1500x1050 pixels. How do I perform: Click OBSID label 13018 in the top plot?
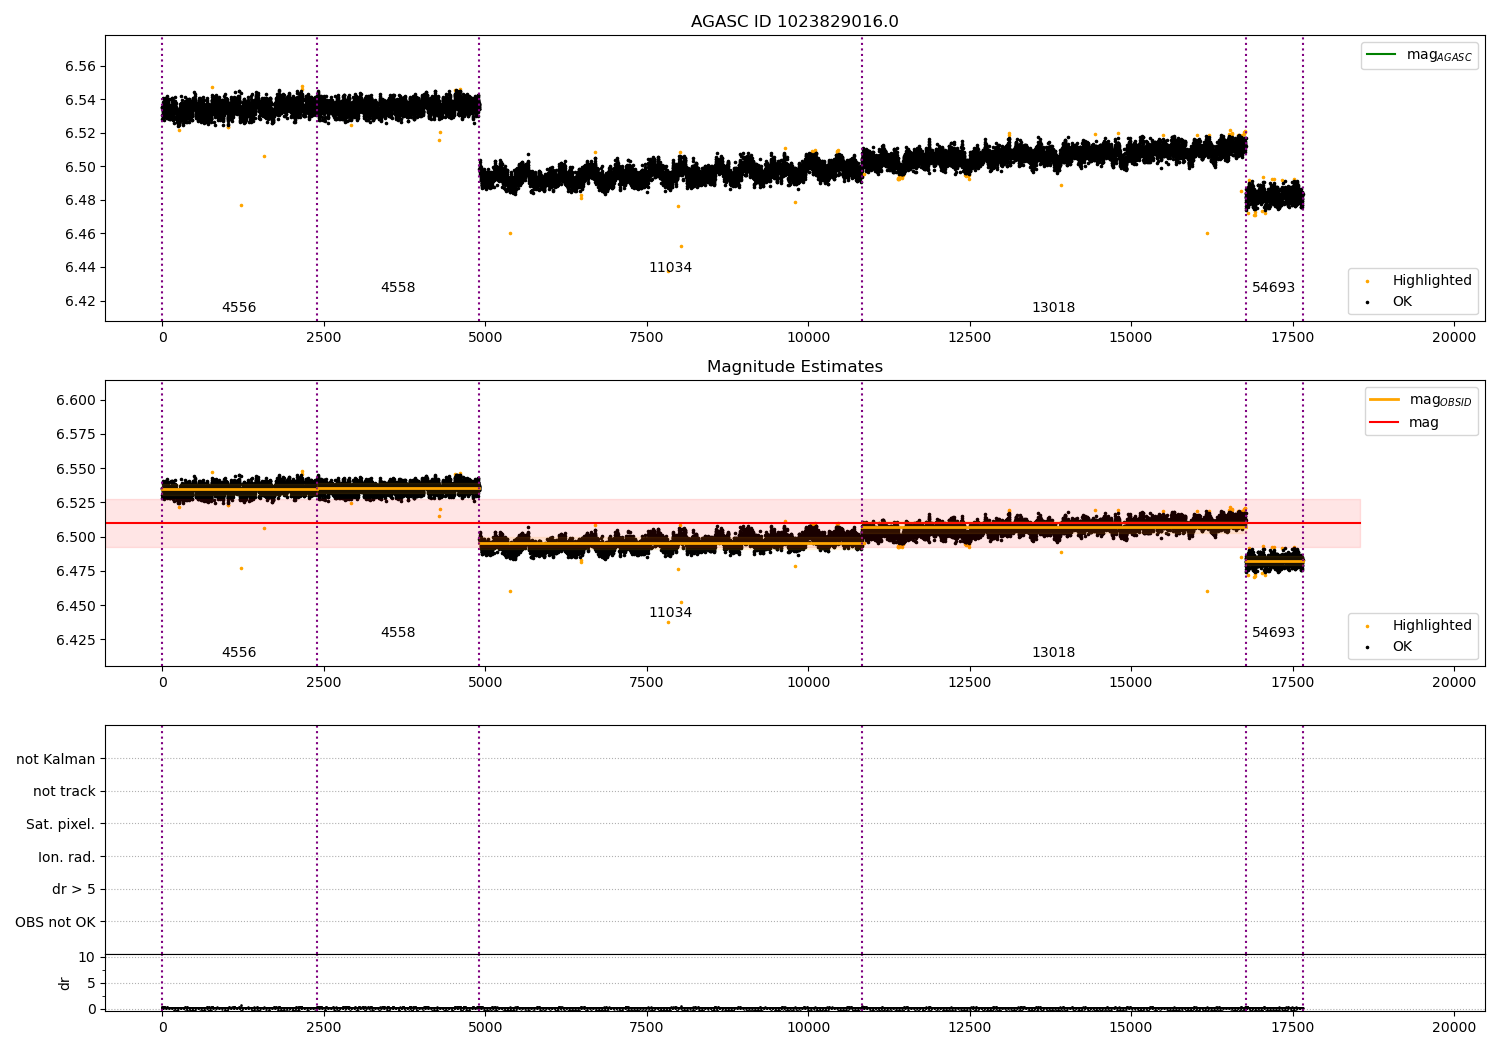1053,308
